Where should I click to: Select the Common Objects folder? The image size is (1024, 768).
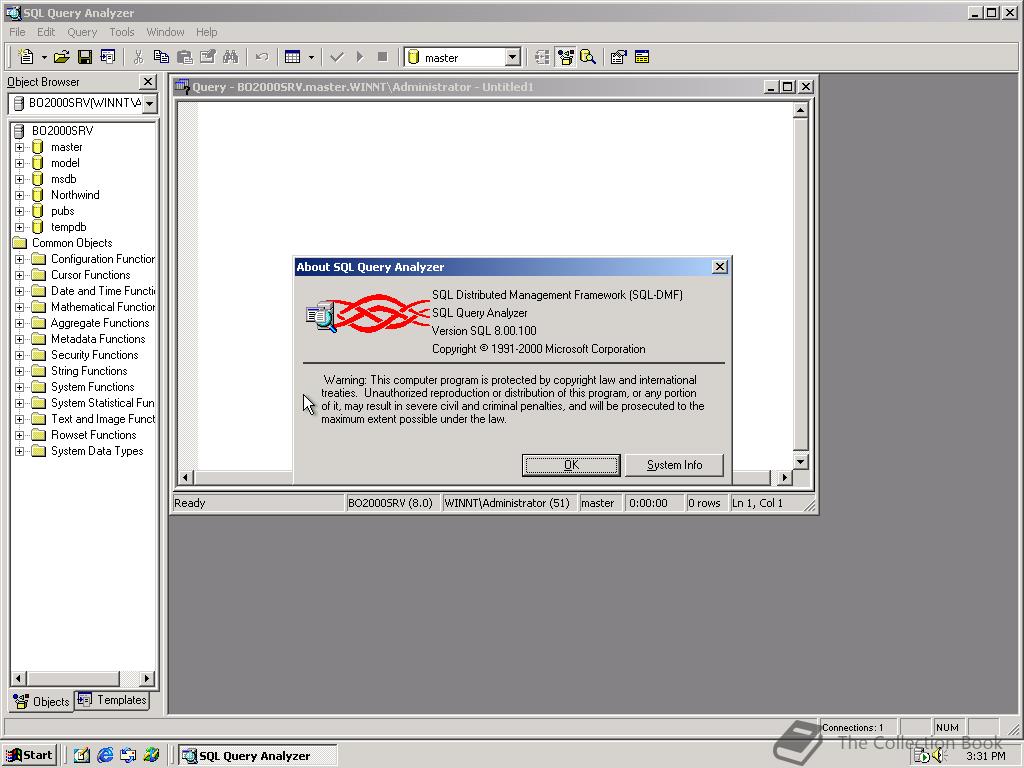72,243
